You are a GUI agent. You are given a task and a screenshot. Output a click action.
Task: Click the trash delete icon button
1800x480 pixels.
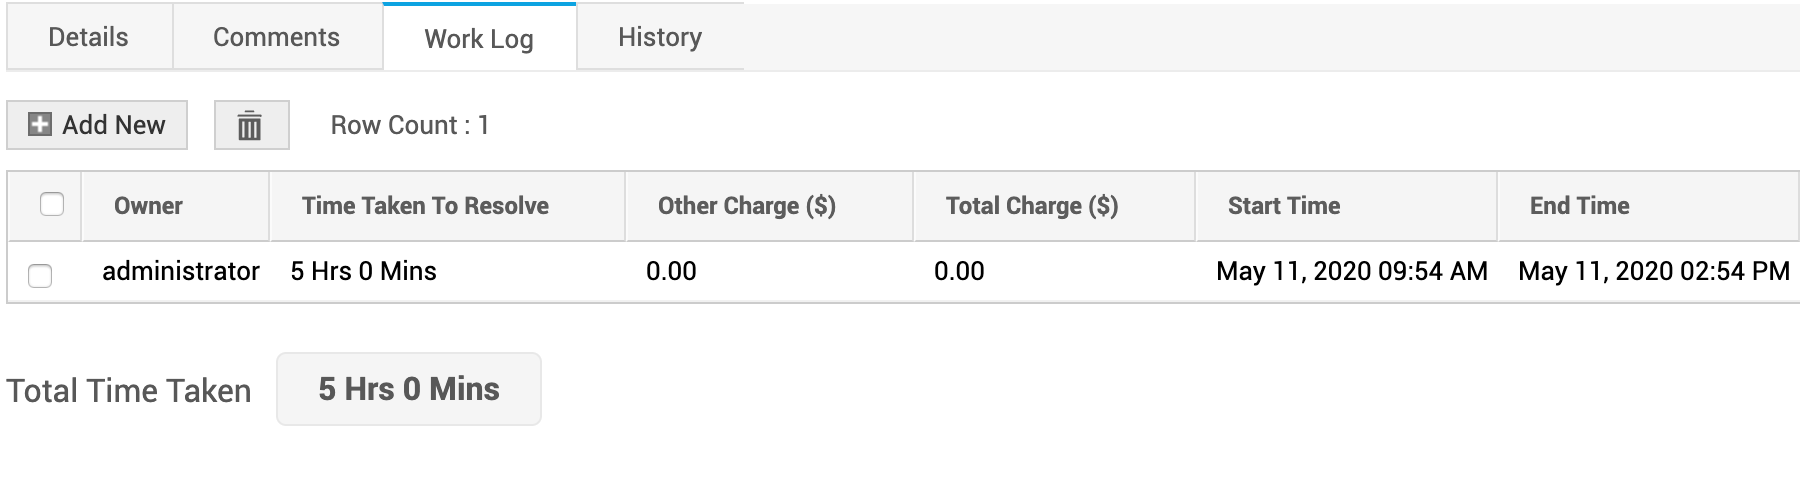(251, 126)
